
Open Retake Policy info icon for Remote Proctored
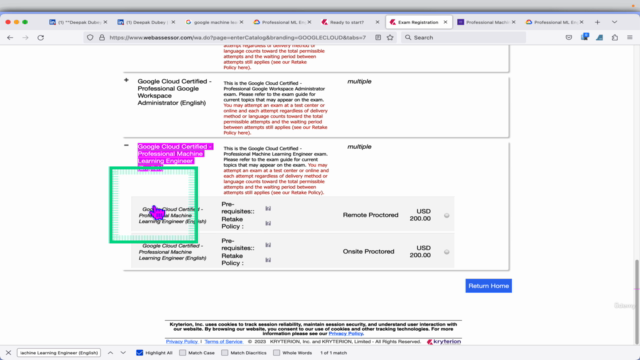(268, 223)
